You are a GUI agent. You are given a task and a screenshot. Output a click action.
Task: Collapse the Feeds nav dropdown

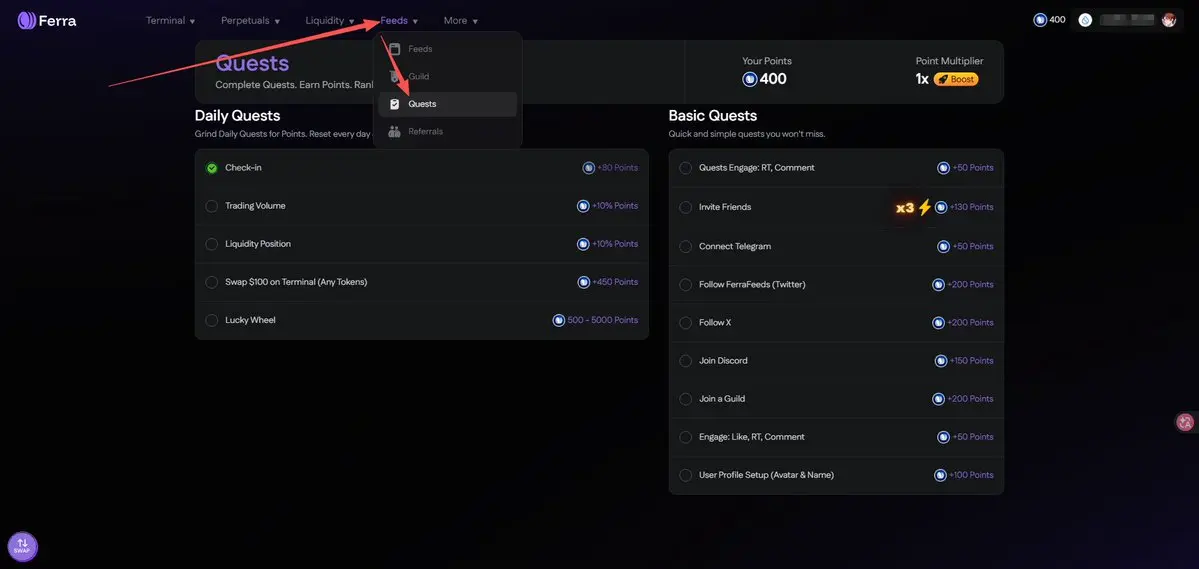point(399,21)
